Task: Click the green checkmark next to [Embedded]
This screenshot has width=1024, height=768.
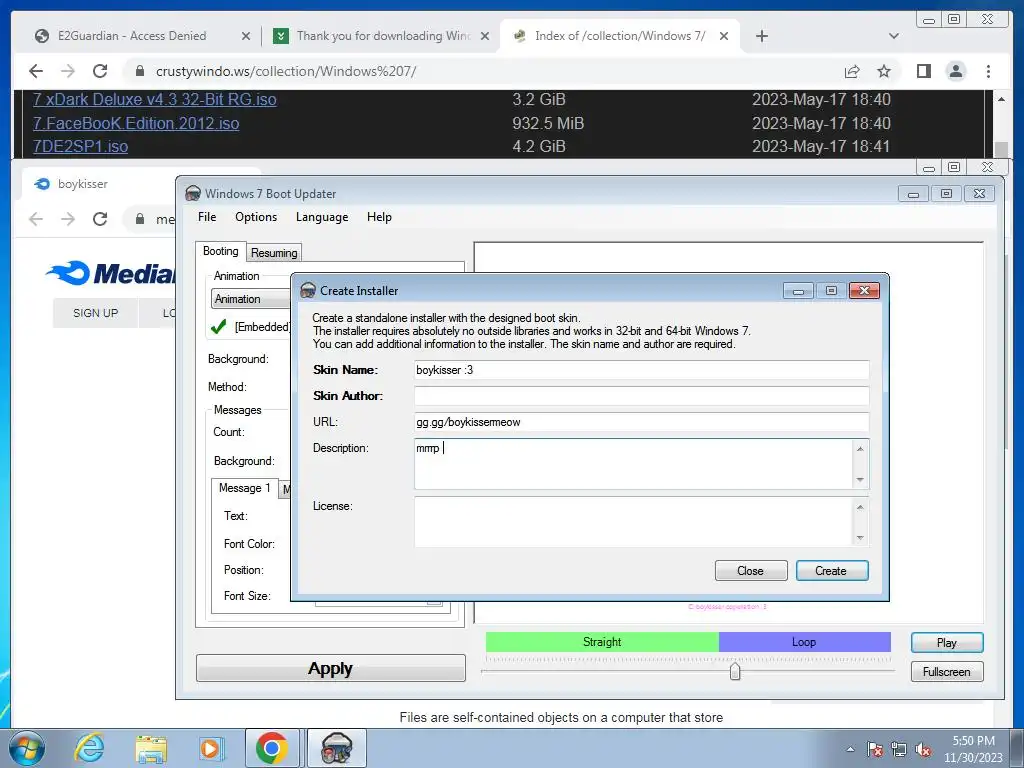Action: 219,327
